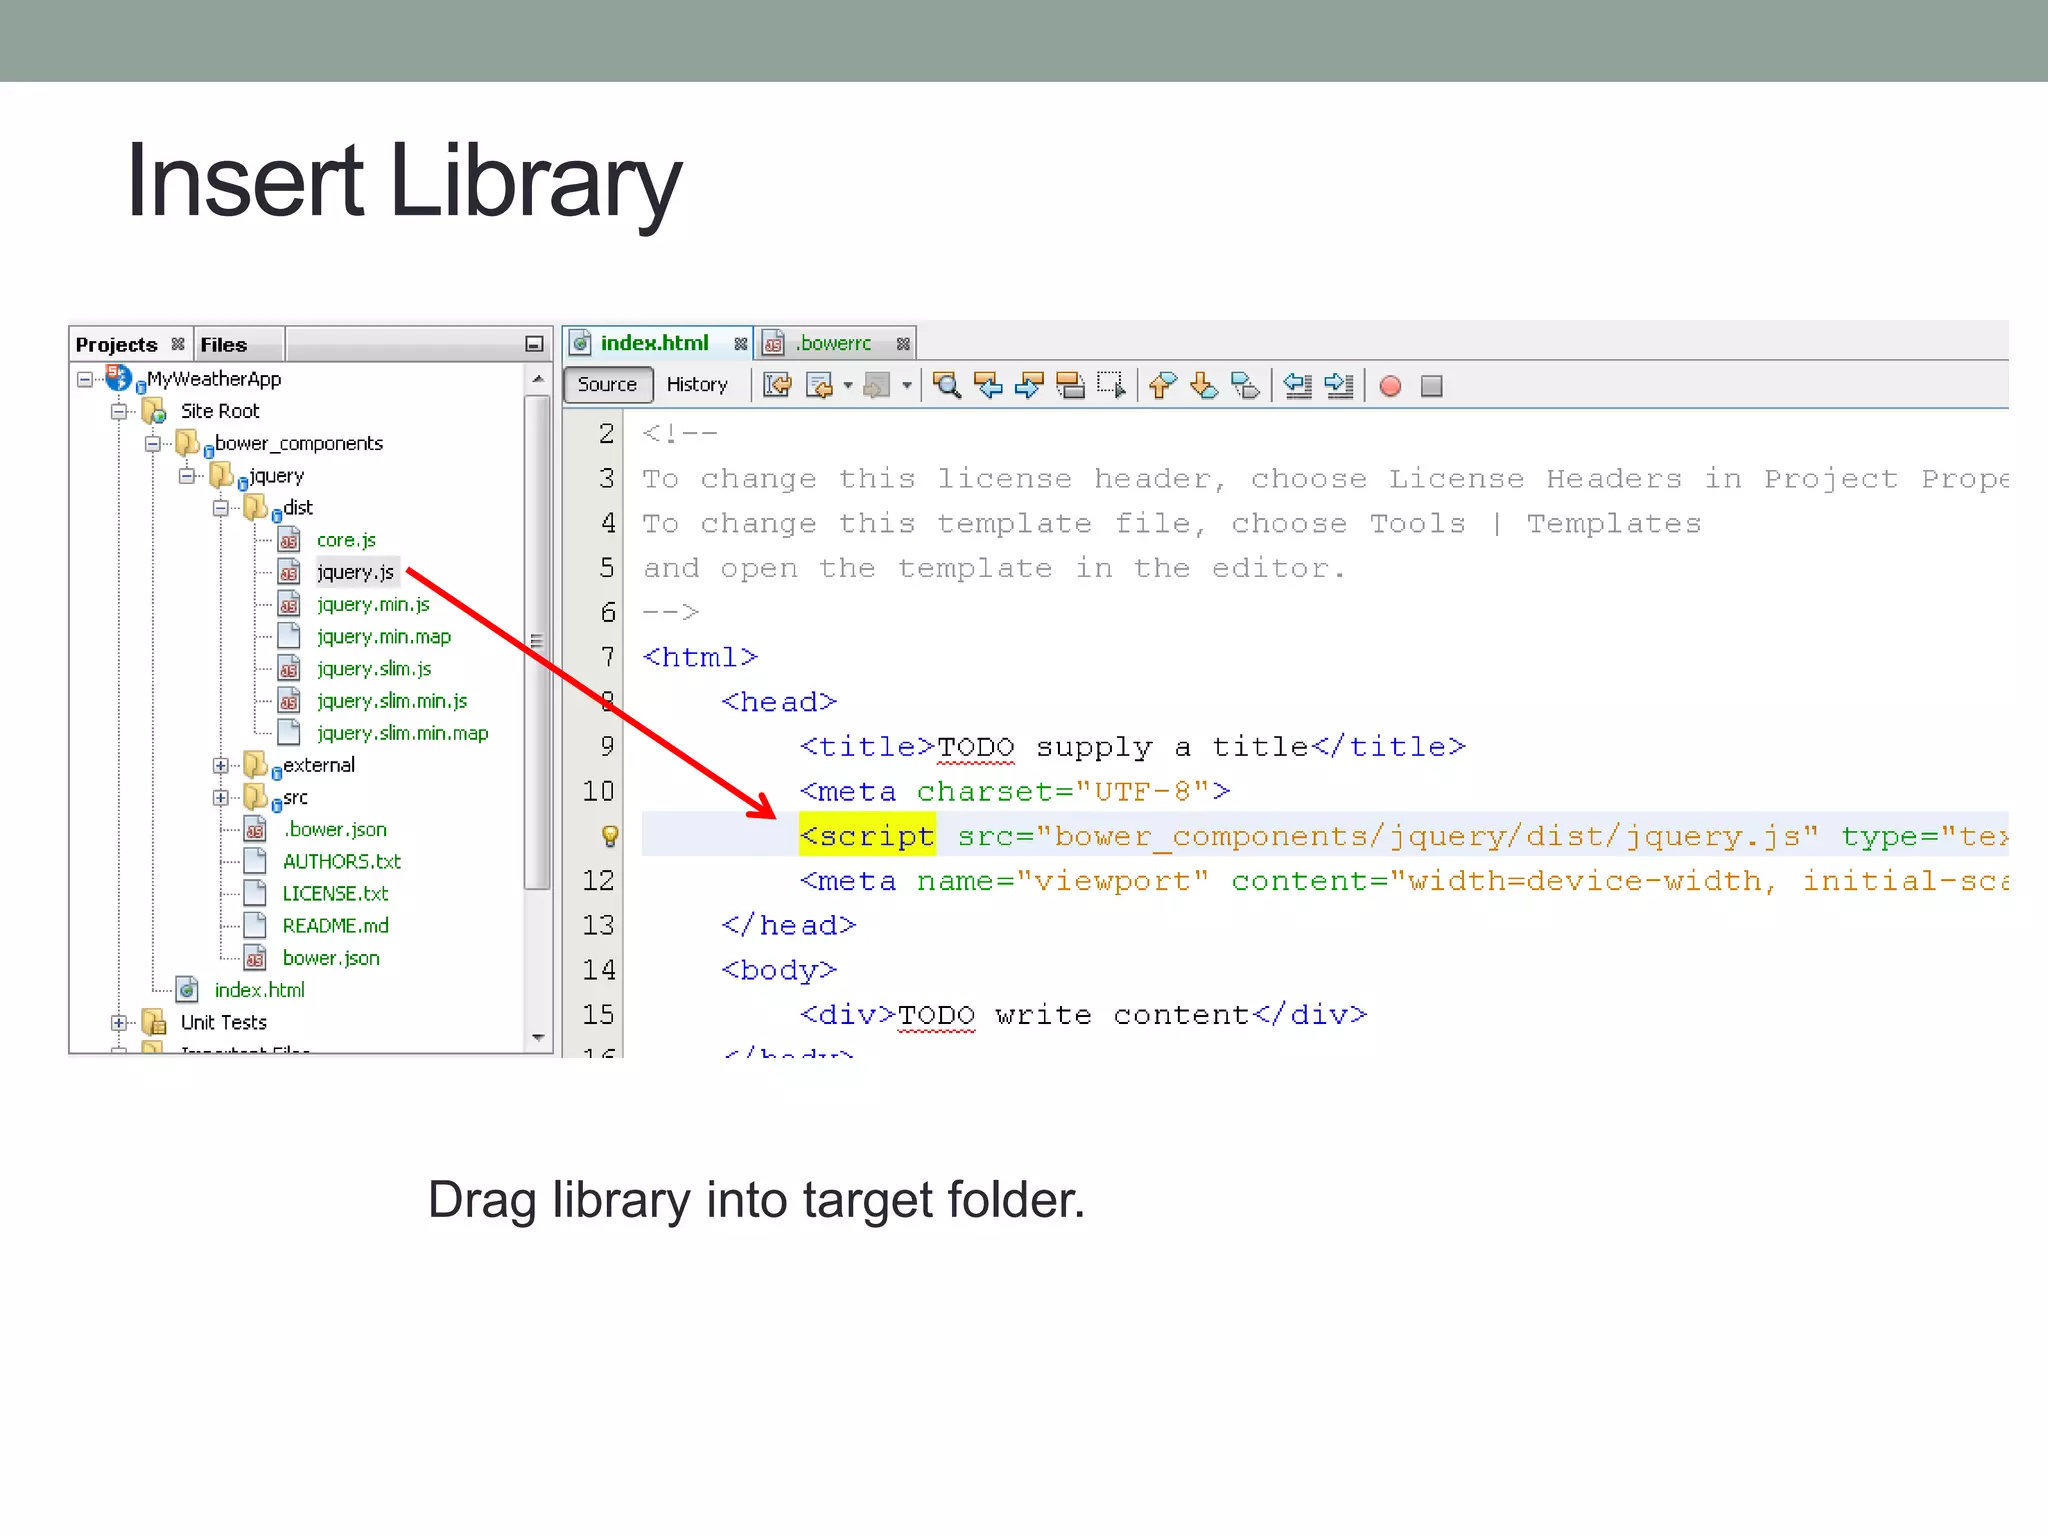
Task: Close the .bowerrc tab
Action: (903, 344)
